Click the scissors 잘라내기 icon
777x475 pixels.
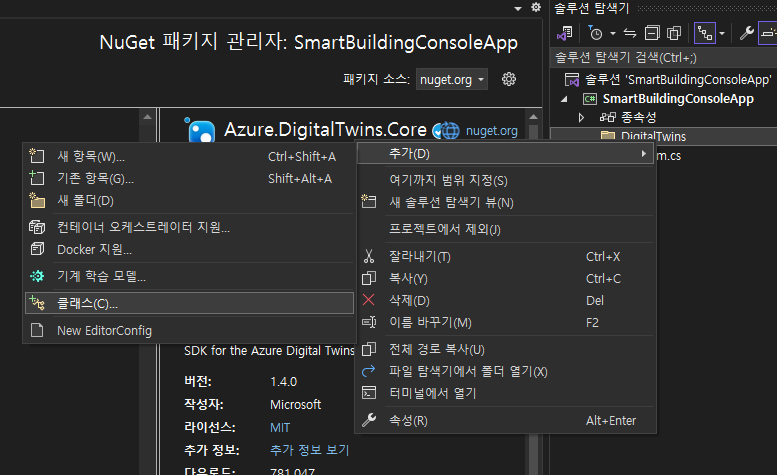point(369,256)
